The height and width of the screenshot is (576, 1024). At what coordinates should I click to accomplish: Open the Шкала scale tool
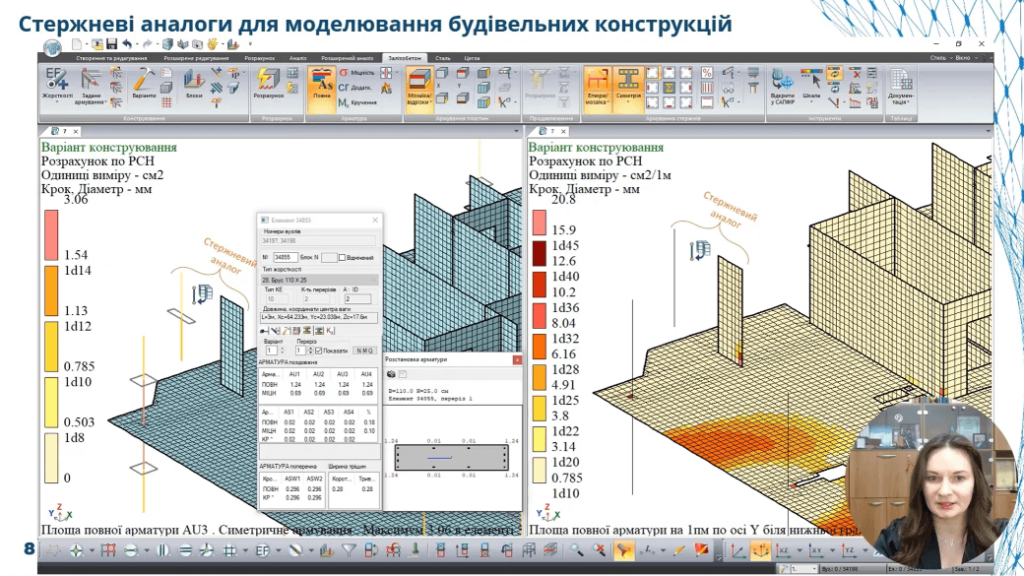[x=810, y=80]
